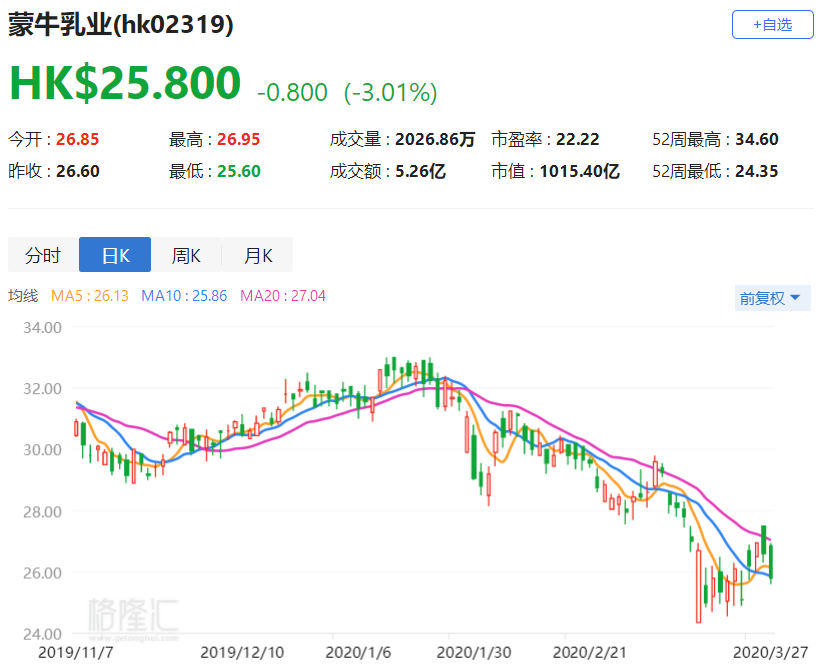Click the day high value 26.95
Viewport: 832px width, 664px height.
238,139
